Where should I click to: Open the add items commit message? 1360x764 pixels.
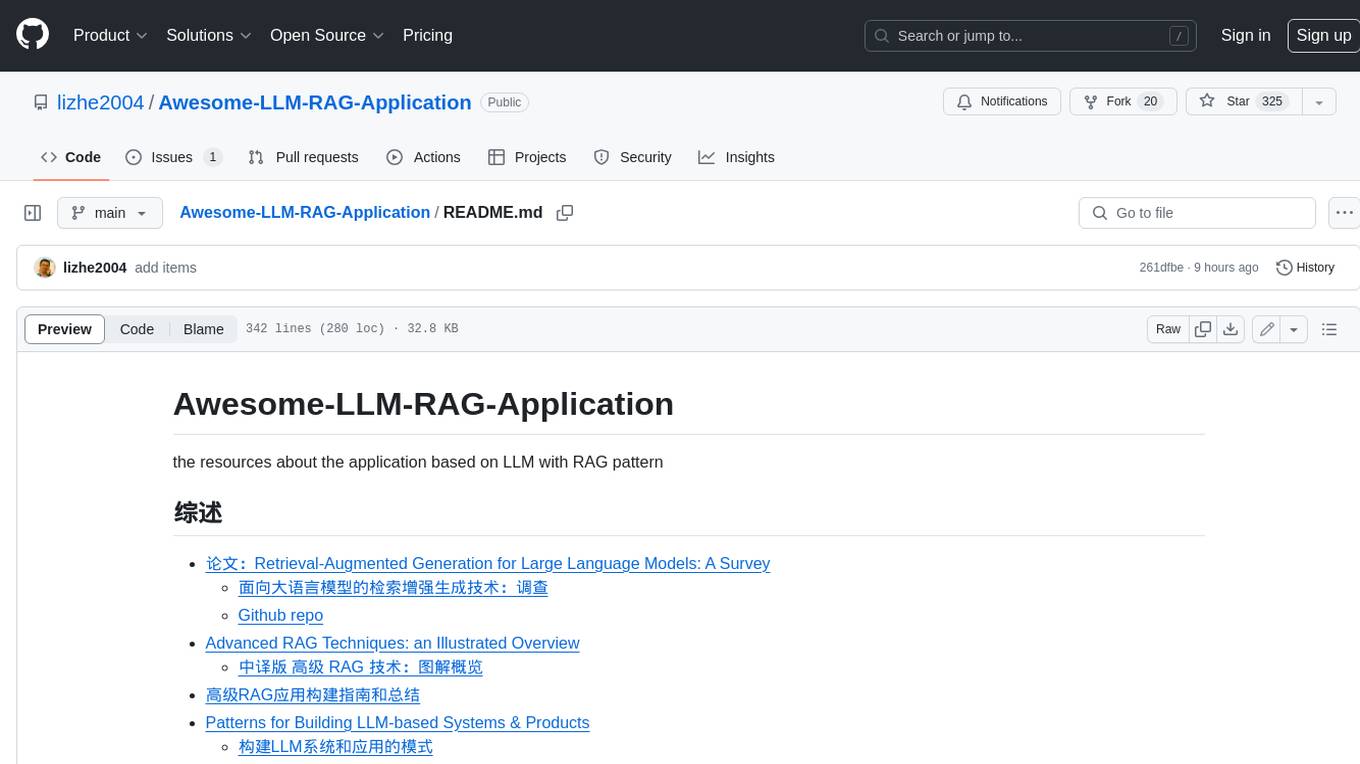point(166,268)
